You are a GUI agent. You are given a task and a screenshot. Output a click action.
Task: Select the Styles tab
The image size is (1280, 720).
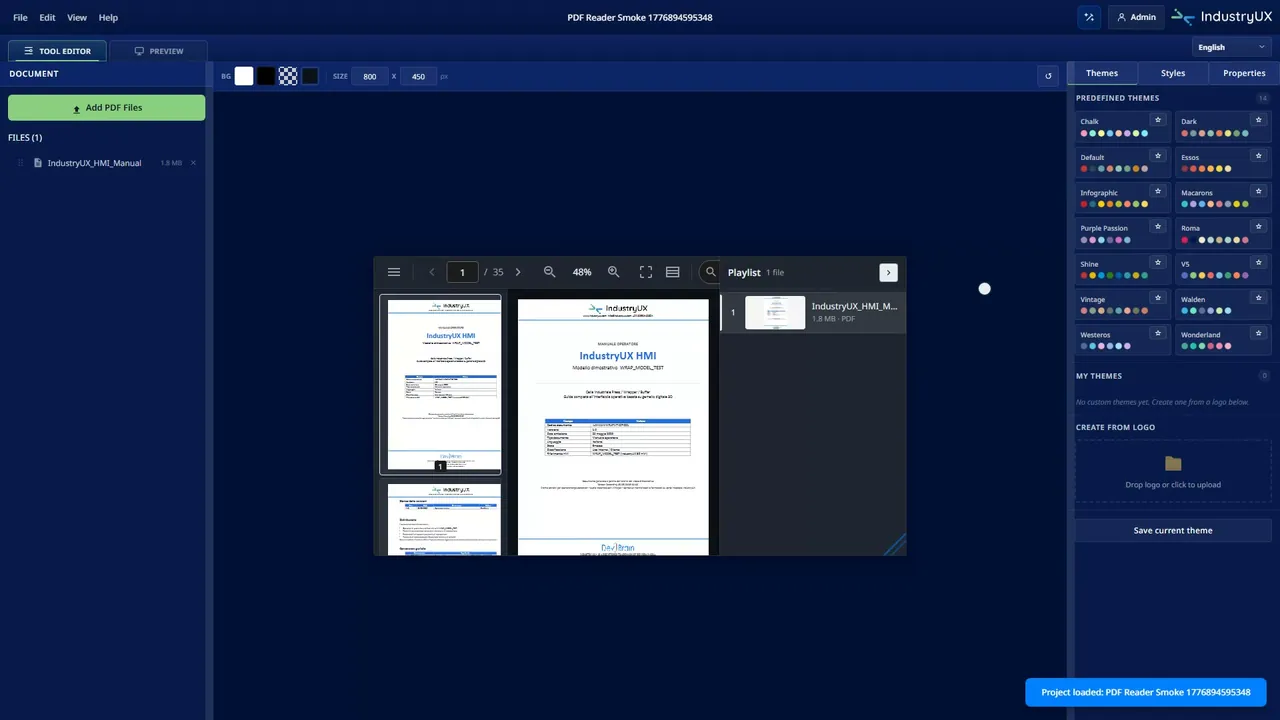[1173, 73]
